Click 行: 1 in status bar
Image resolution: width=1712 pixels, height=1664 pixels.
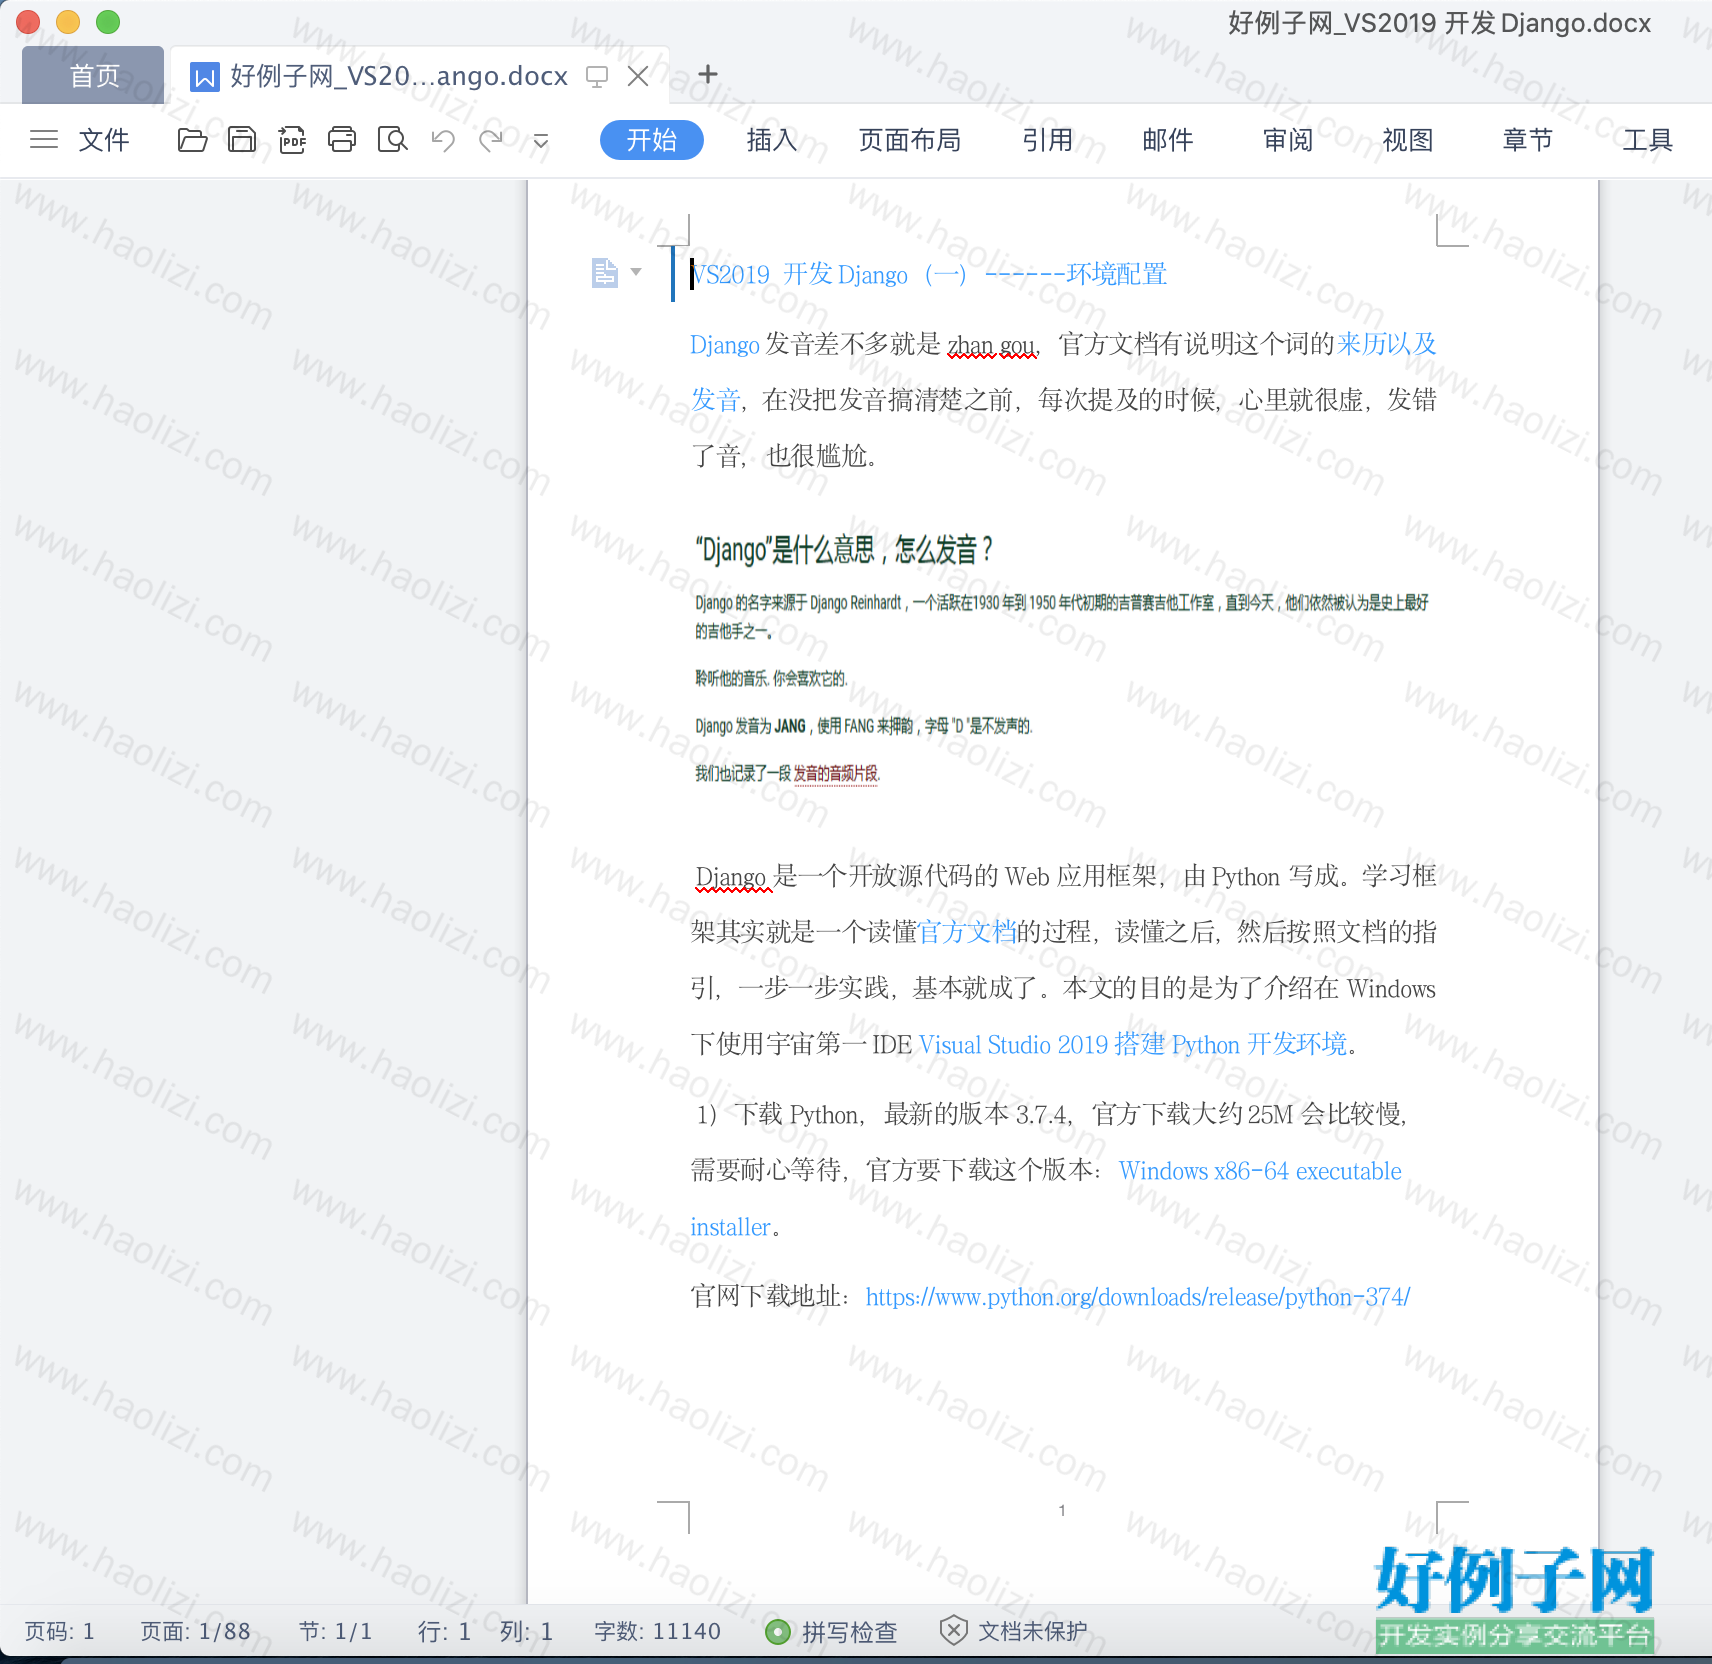pyautogui.click(x=444, y=1632)
